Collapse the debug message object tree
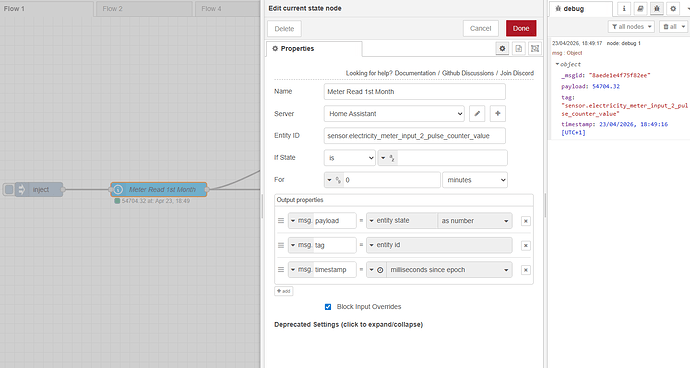Viewport: 690px width, 368px height. point(557,64)
